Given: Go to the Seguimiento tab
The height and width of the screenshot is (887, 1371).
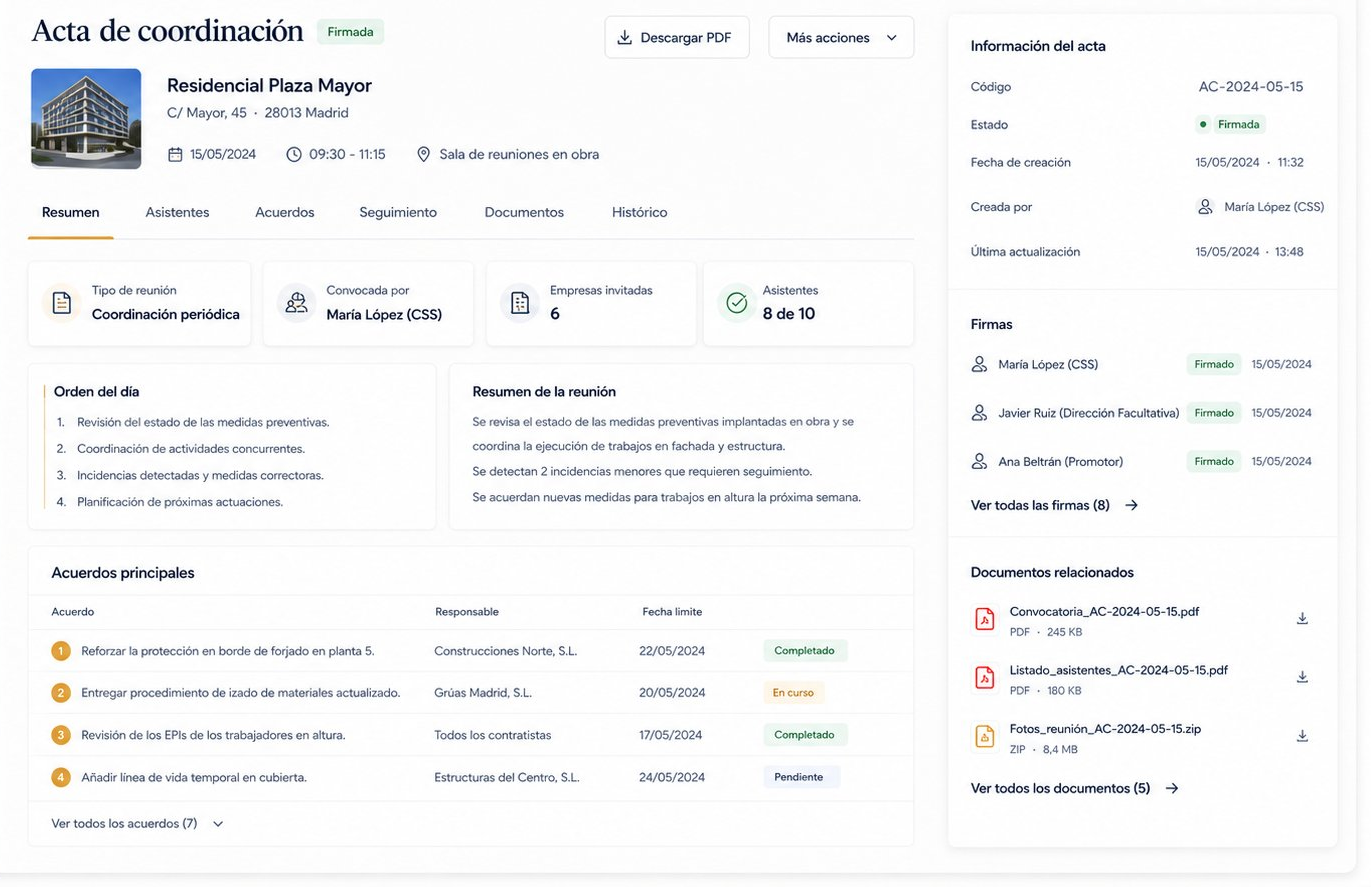Looking at the screenshot, I should pyautogui.click(x=398, y=212).
